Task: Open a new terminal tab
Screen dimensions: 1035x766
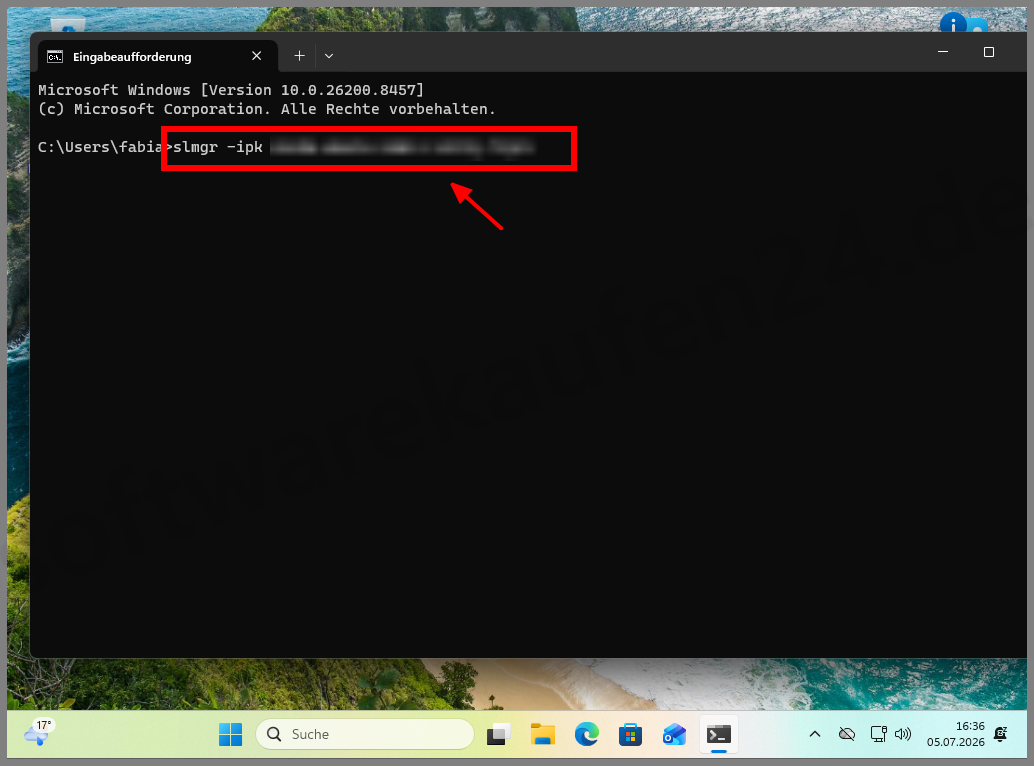Action: click(x=299, y=56)
